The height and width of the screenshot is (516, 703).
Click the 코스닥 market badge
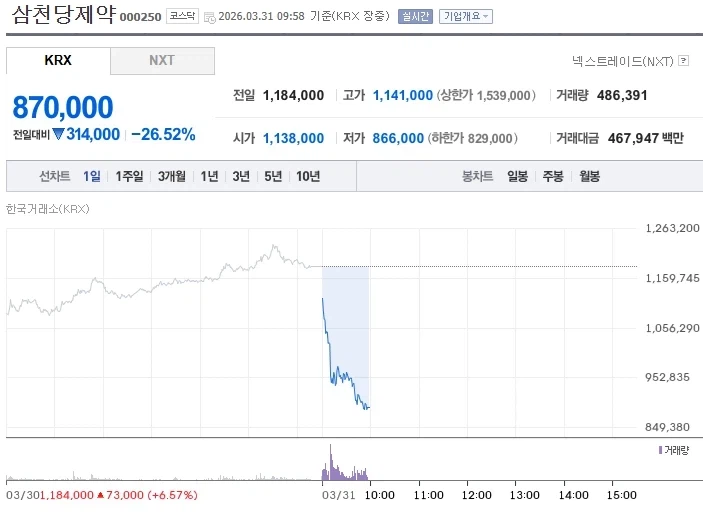point(182,17)
